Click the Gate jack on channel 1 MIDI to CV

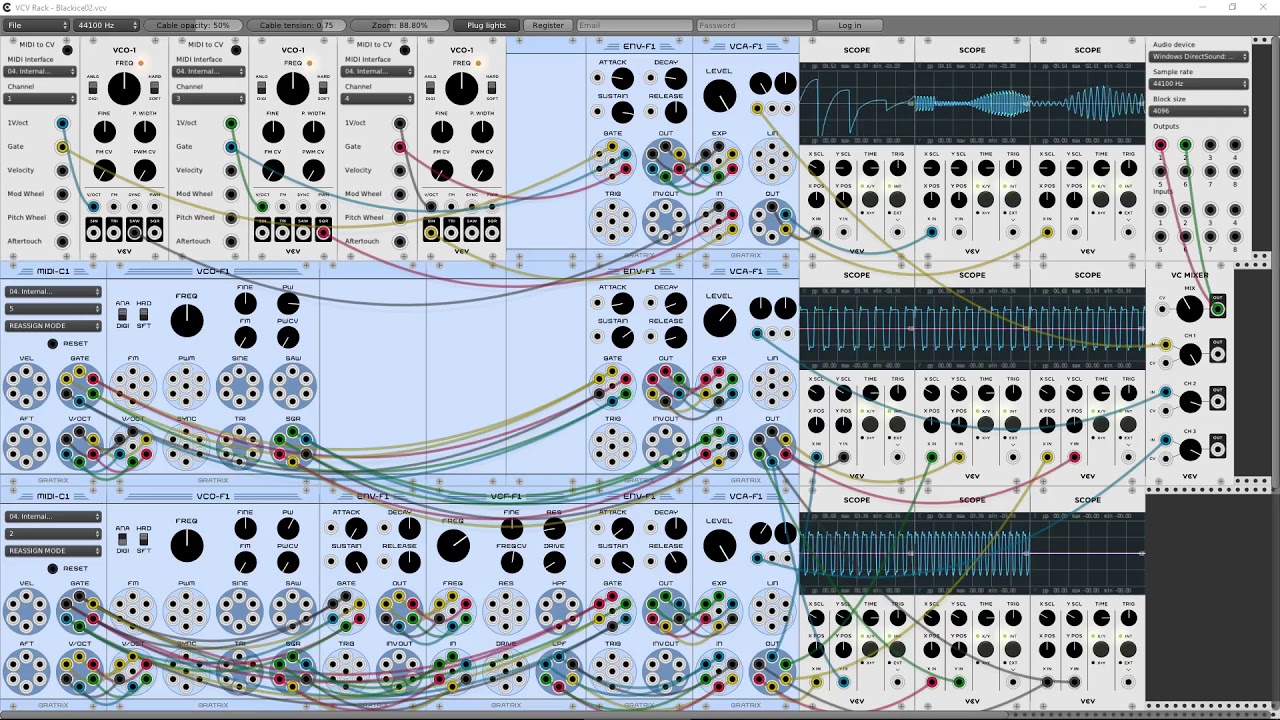(x=62, y=147)
